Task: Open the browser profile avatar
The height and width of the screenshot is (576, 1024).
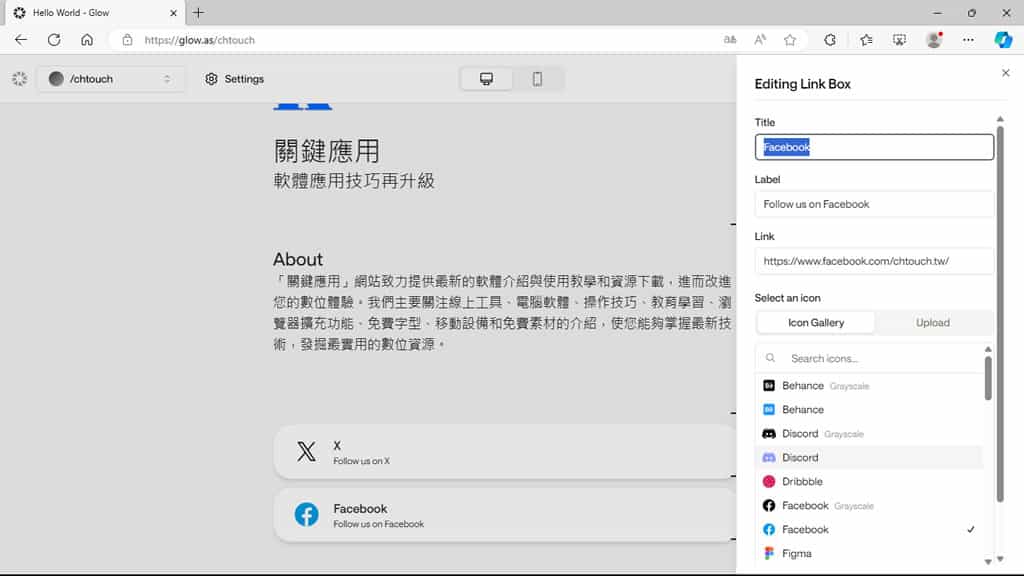Action: click(934, 40)
